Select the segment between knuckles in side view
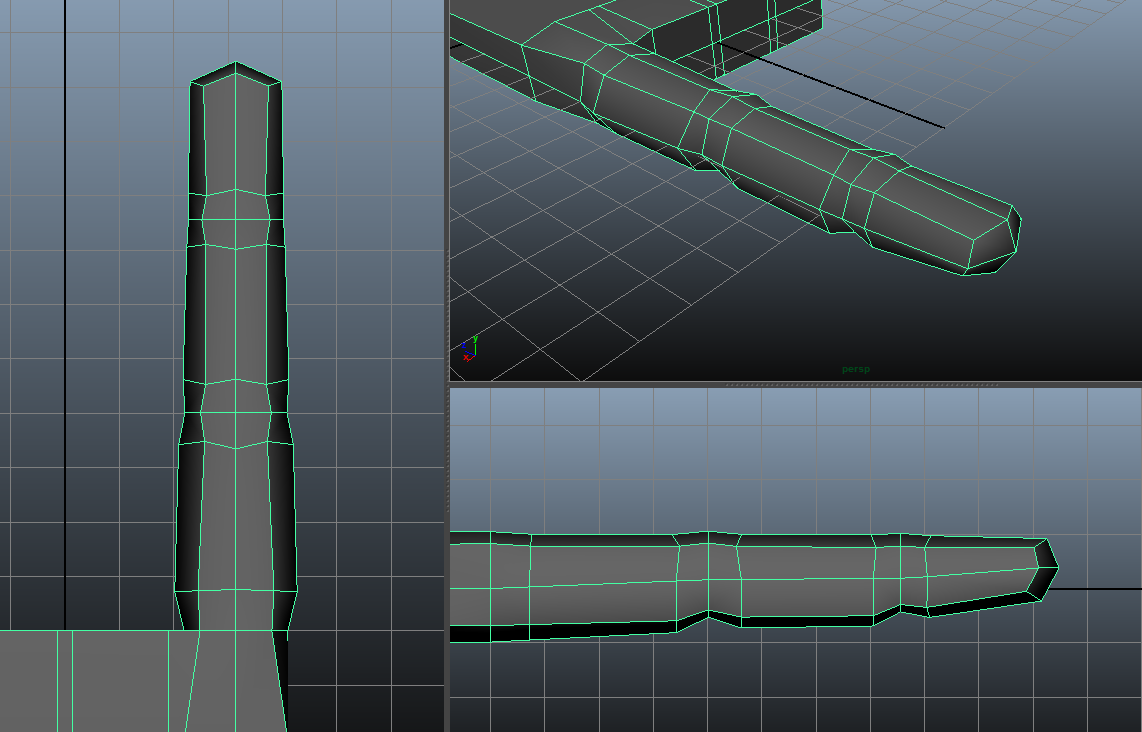Screen dimensions: 1142x732 pos(805,580)
